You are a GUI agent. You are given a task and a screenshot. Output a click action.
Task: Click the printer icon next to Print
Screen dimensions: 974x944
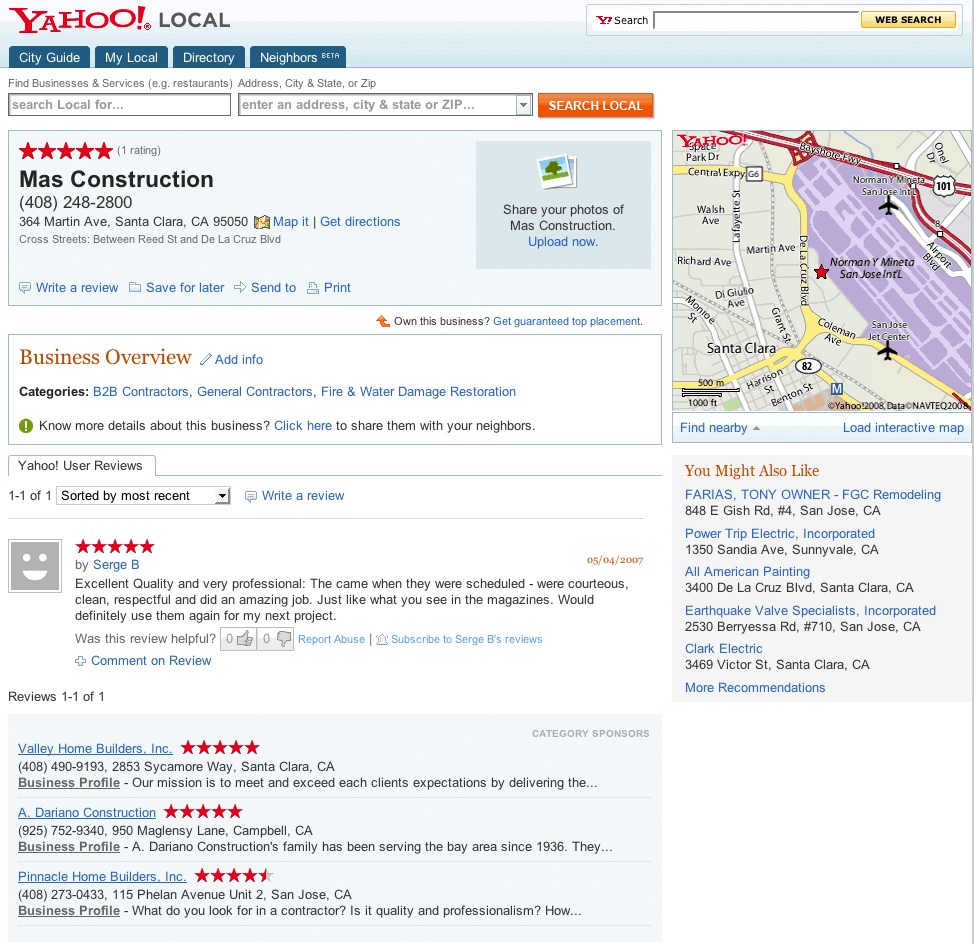(313, 288)
